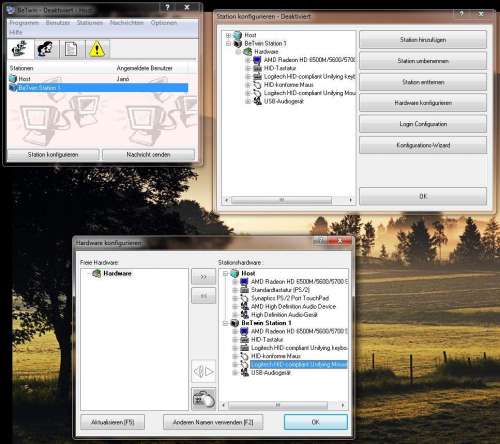The height and width of the screenshot is (444, 500).
Task: Click USB-Audiogerät icon in Stationshardware tree
Action: 245,373
